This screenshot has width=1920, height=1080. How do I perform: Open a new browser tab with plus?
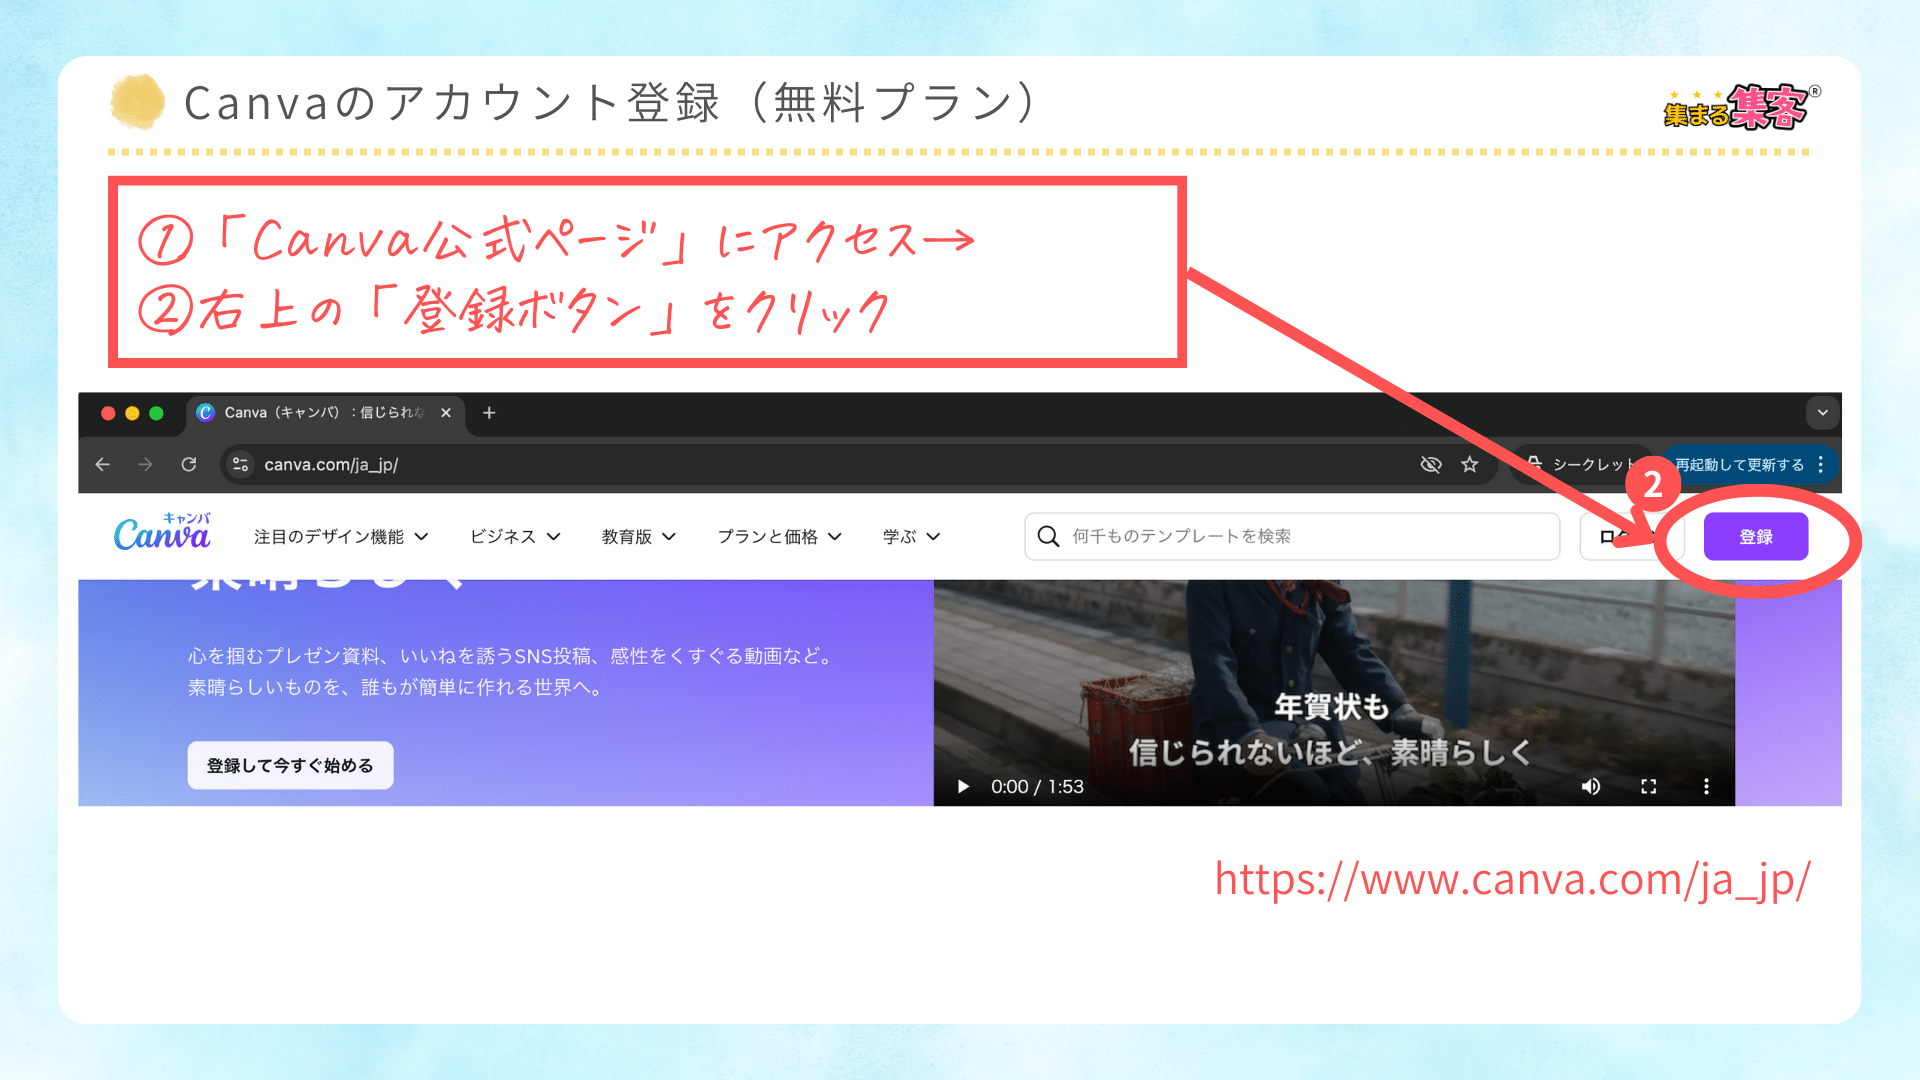489,412
